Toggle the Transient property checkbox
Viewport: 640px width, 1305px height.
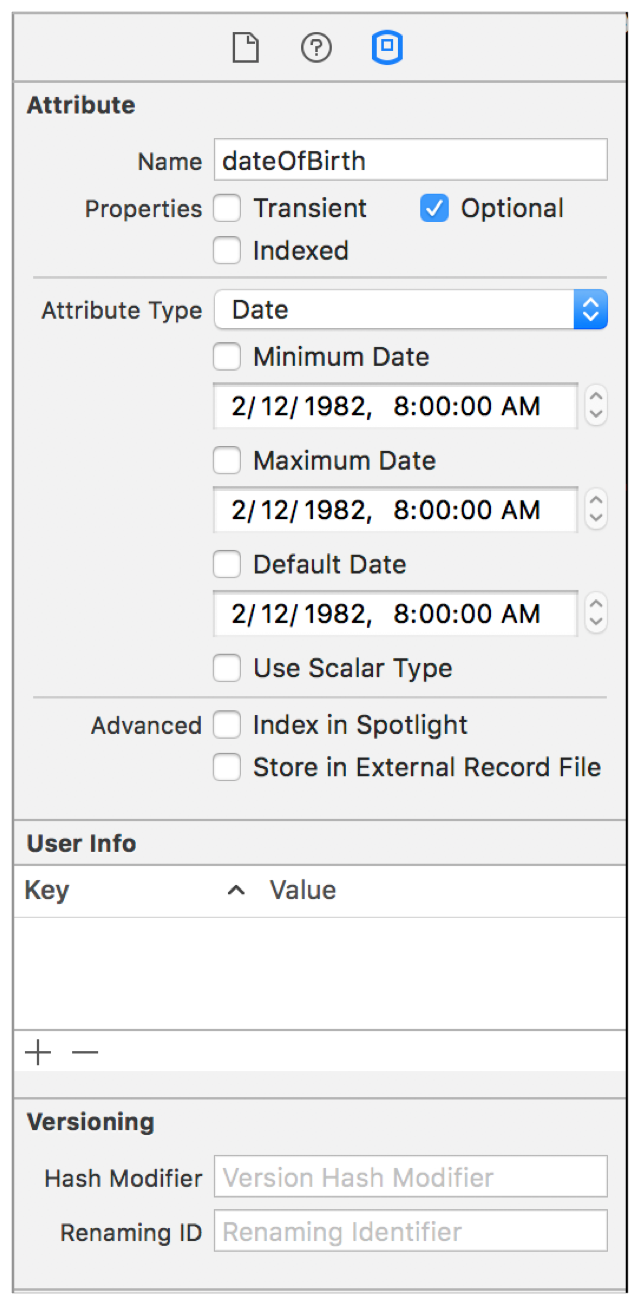pos(228,208)
